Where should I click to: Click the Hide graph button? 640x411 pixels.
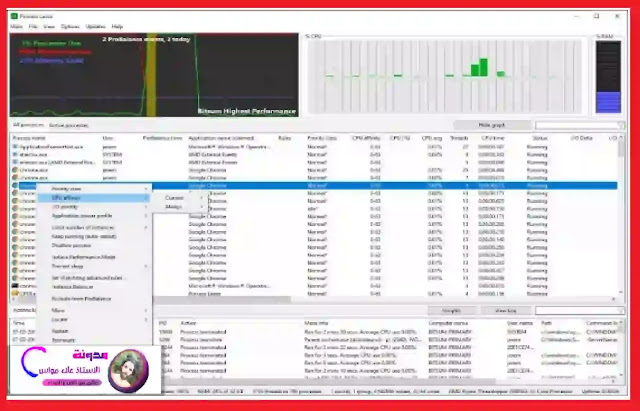pos(492,125)
